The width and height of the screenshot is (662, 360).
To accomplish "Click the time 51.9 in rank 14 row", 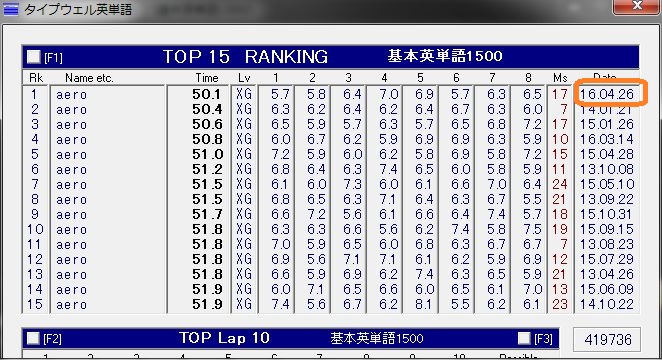I will (x=206, y=289).
